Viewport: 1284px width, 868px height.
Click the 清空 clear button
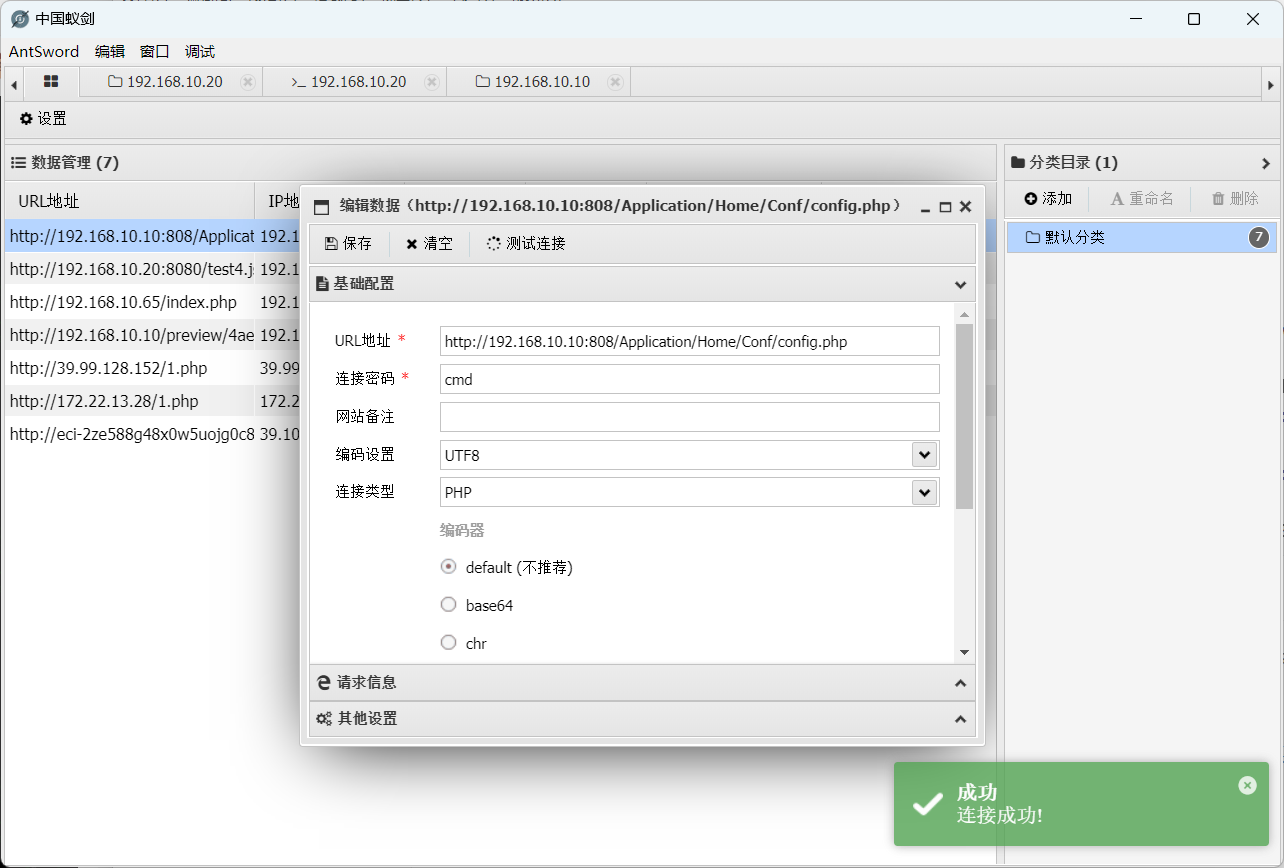click(429, 243)
